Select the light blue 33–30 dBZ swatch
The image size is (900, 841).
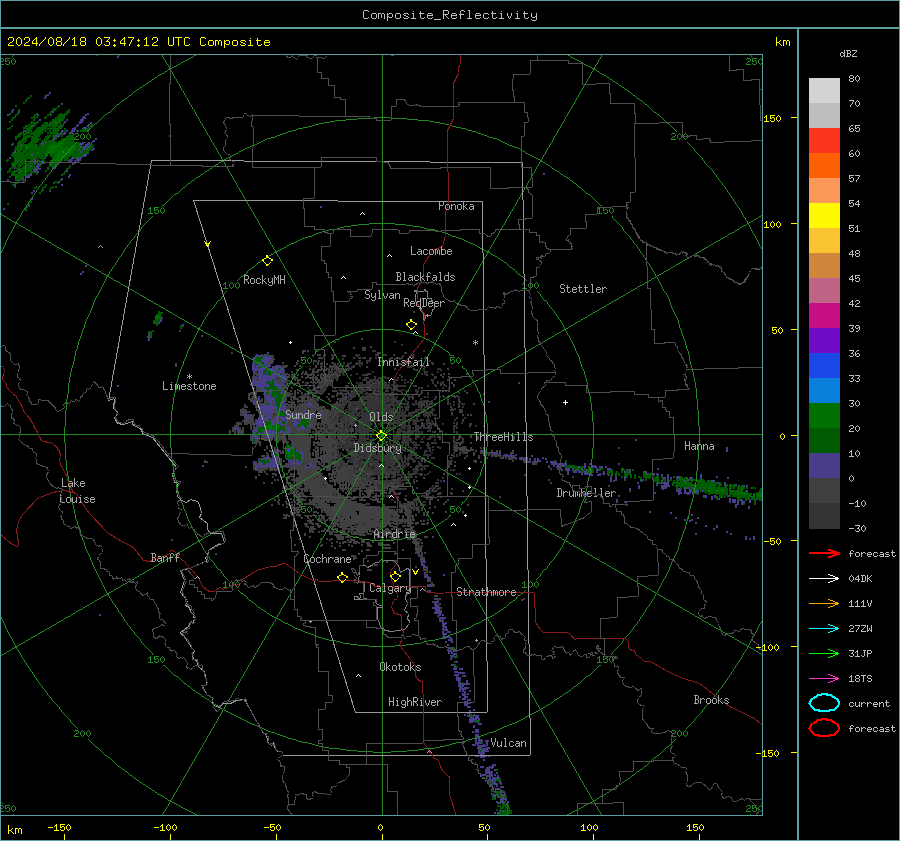[x=824, y=391]
